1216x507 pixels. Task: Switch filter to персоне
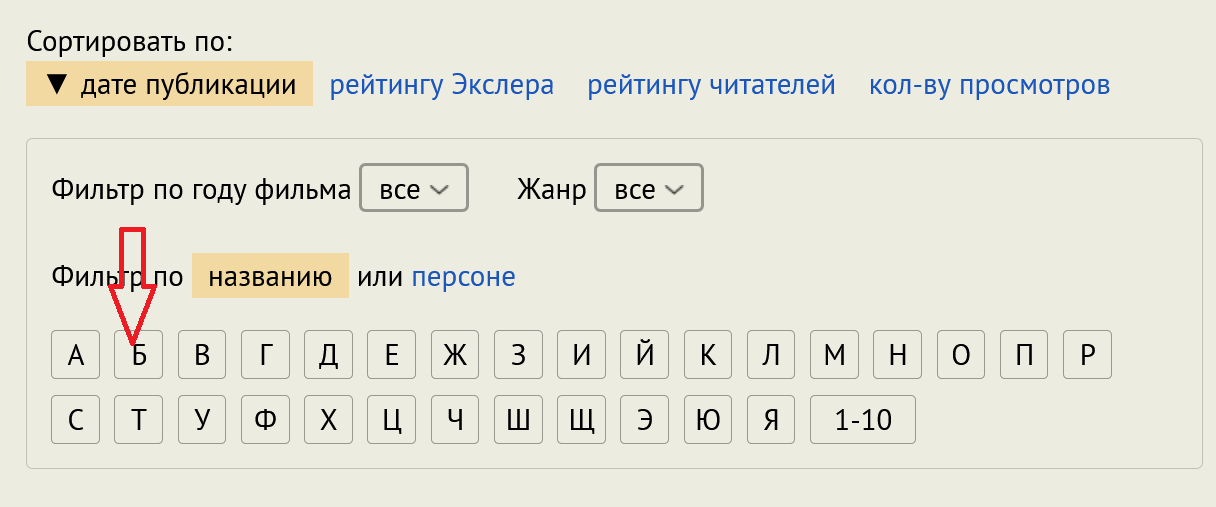463,276
